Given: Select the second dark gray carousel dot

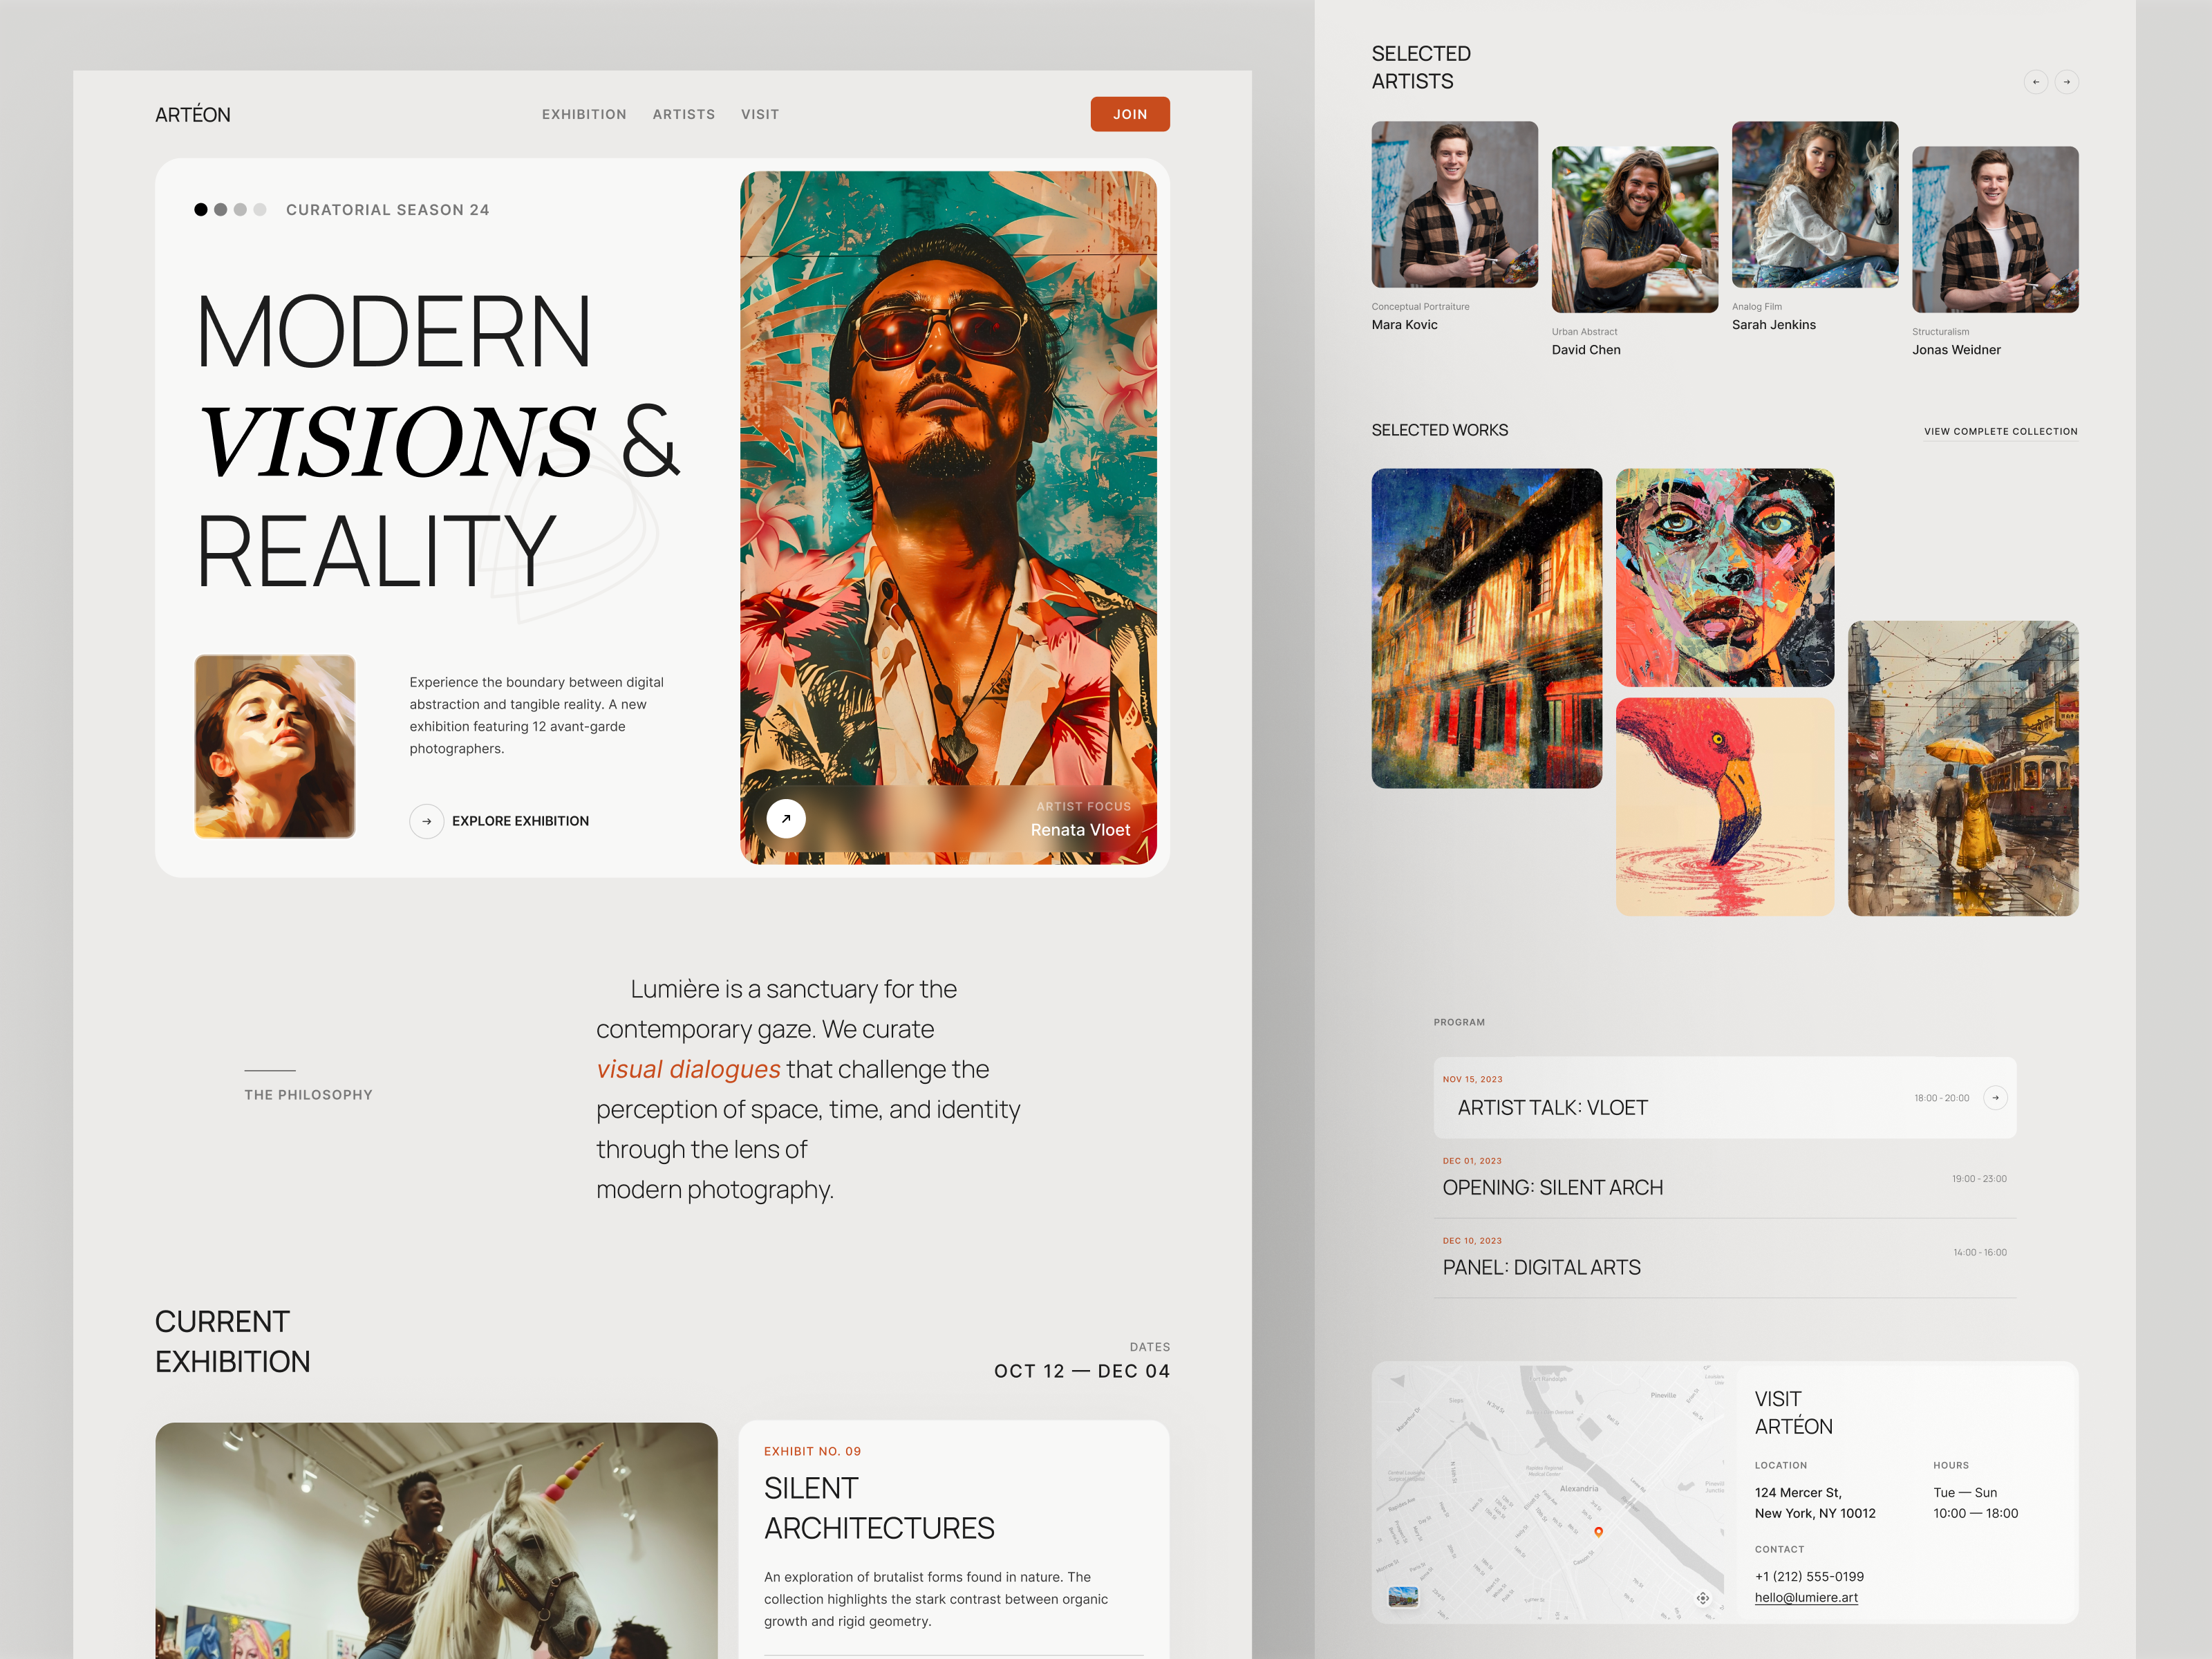Looking at the screenshot, I should pyautogui.click(x=221, y=210).
